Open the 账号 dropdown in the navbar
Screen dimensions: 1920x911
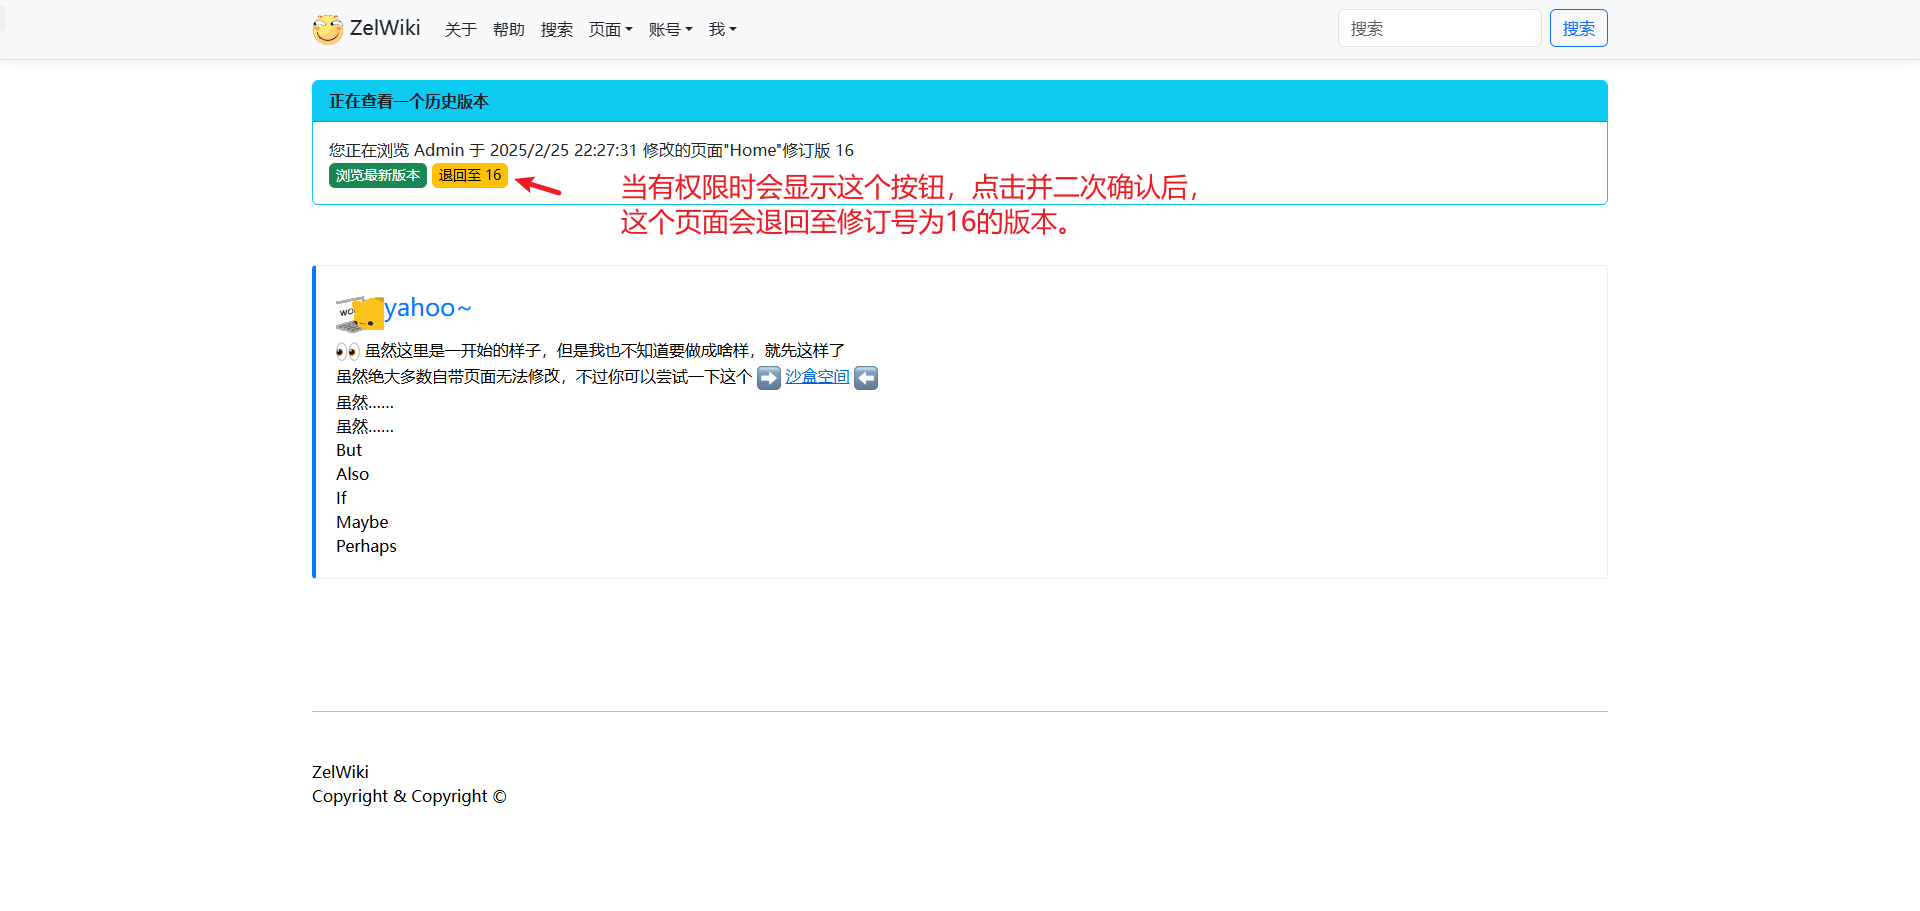pyautogui.click(x=670, y=30)
